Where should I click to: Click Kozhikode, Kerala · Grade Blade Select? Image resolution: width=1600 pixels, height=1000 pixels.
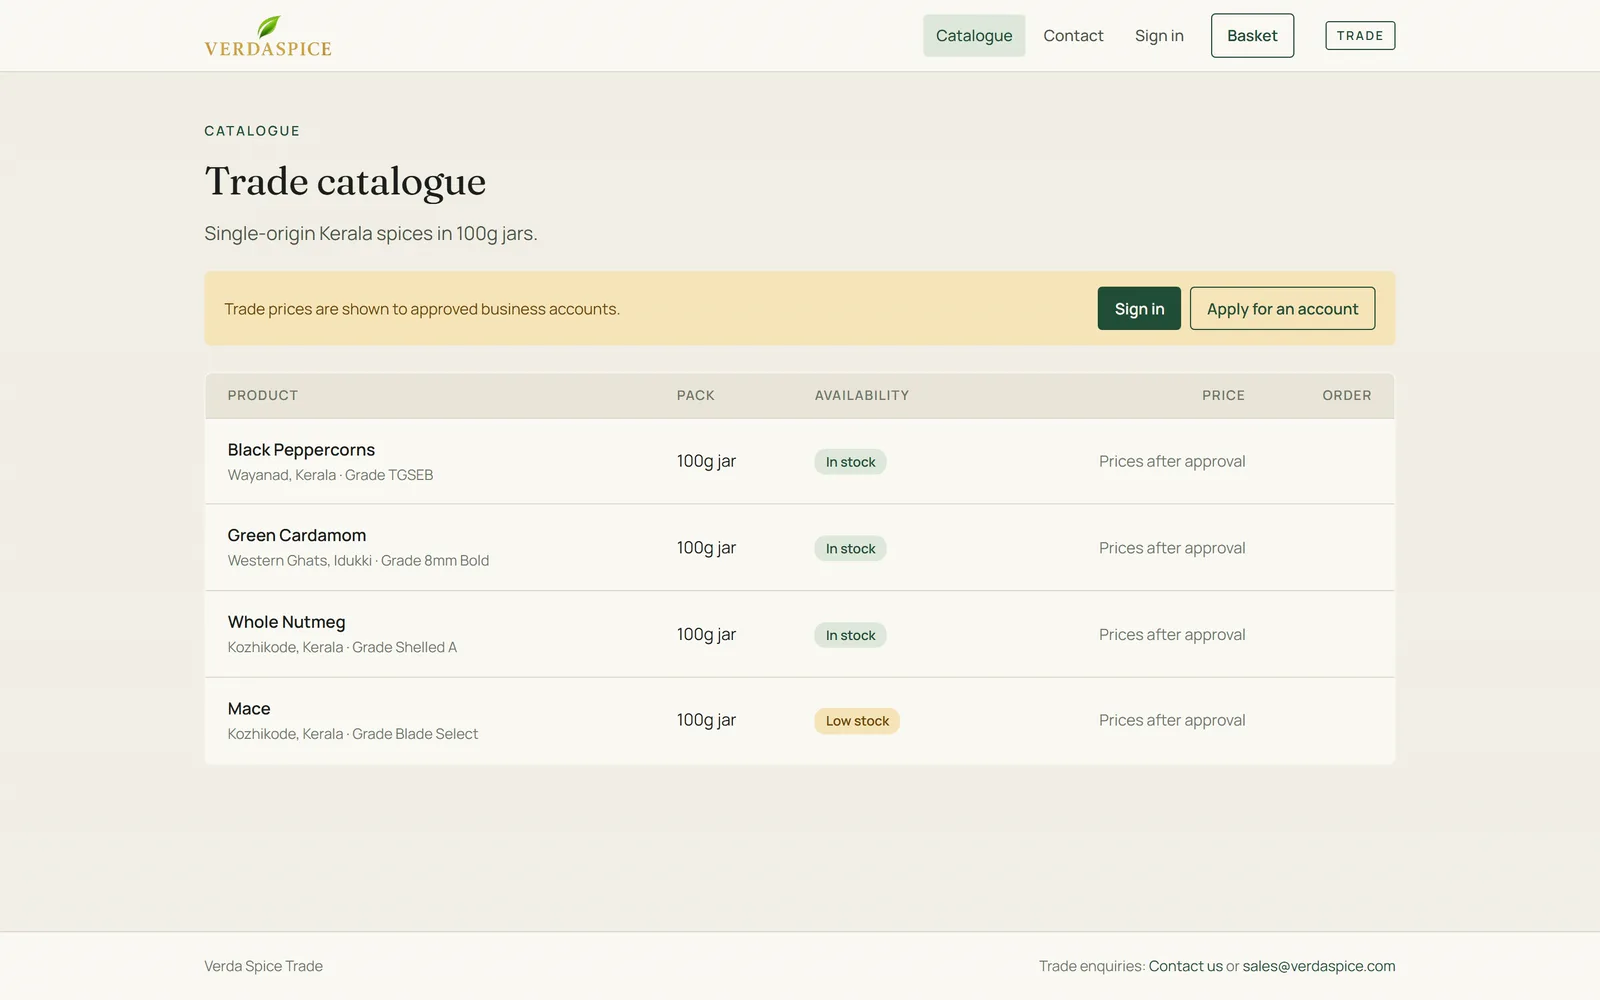[353, 734]
